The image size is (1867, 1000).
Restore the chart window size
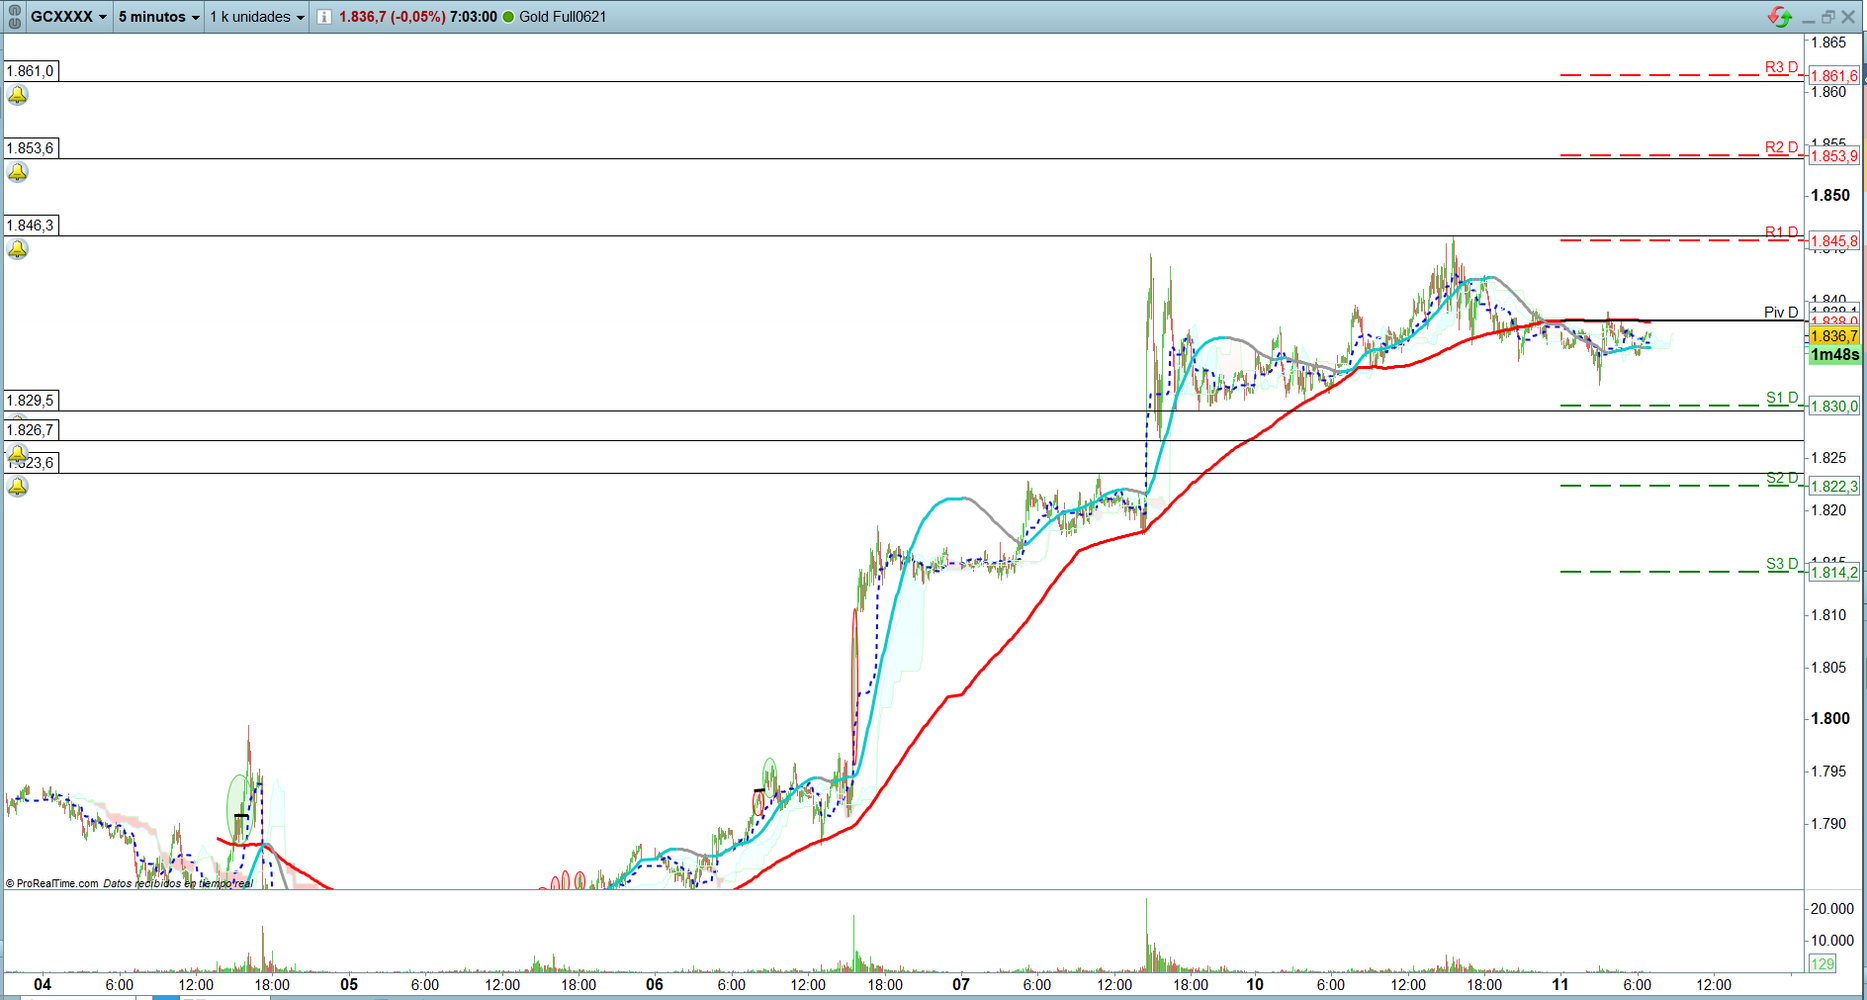point(1828,17)
